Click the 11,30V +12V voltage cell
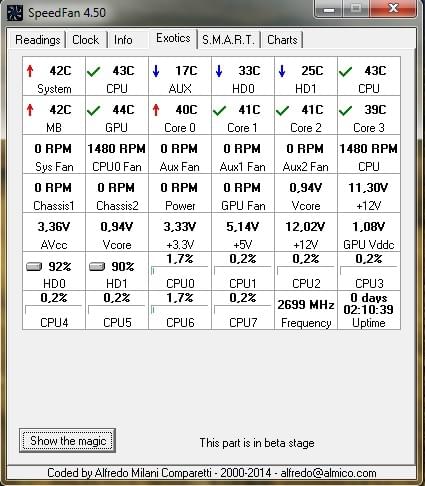This screenshot has height=486, width=425. point(369,193)
